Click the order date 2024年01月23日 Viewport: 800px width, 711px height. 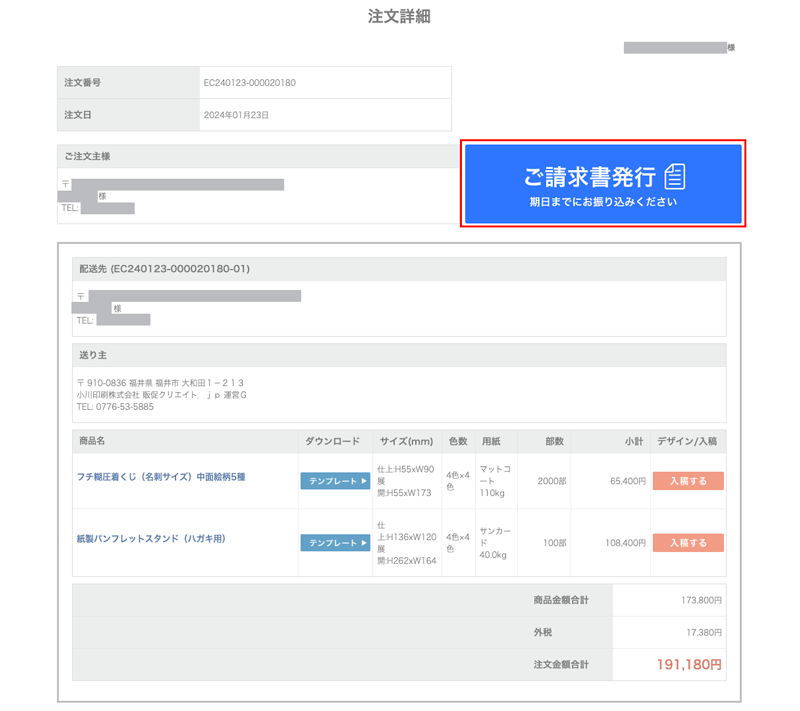click(236, 115)
